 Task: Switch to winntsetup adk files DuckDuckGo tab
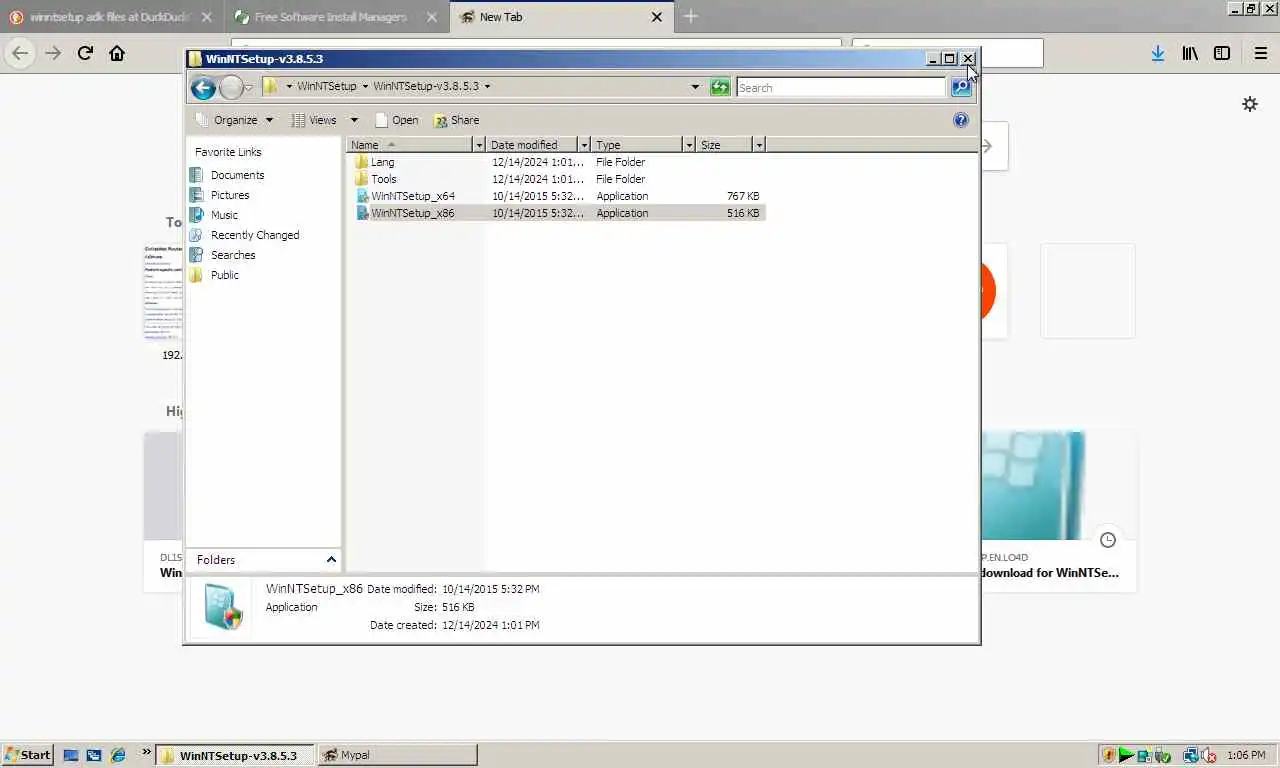coord(110,17)
